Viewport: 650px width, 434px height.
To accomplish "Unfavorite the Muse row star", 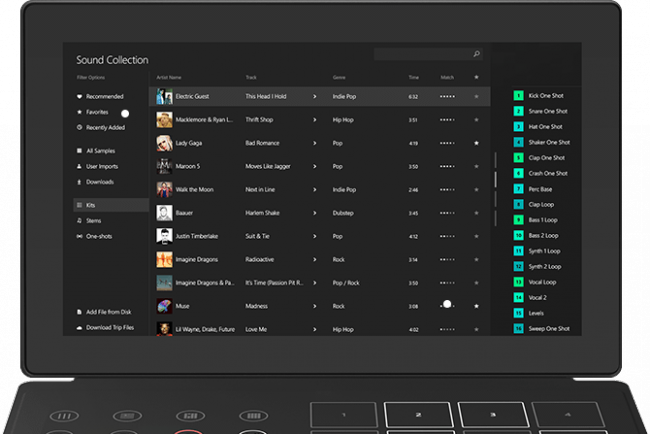I will click(476, 306).
